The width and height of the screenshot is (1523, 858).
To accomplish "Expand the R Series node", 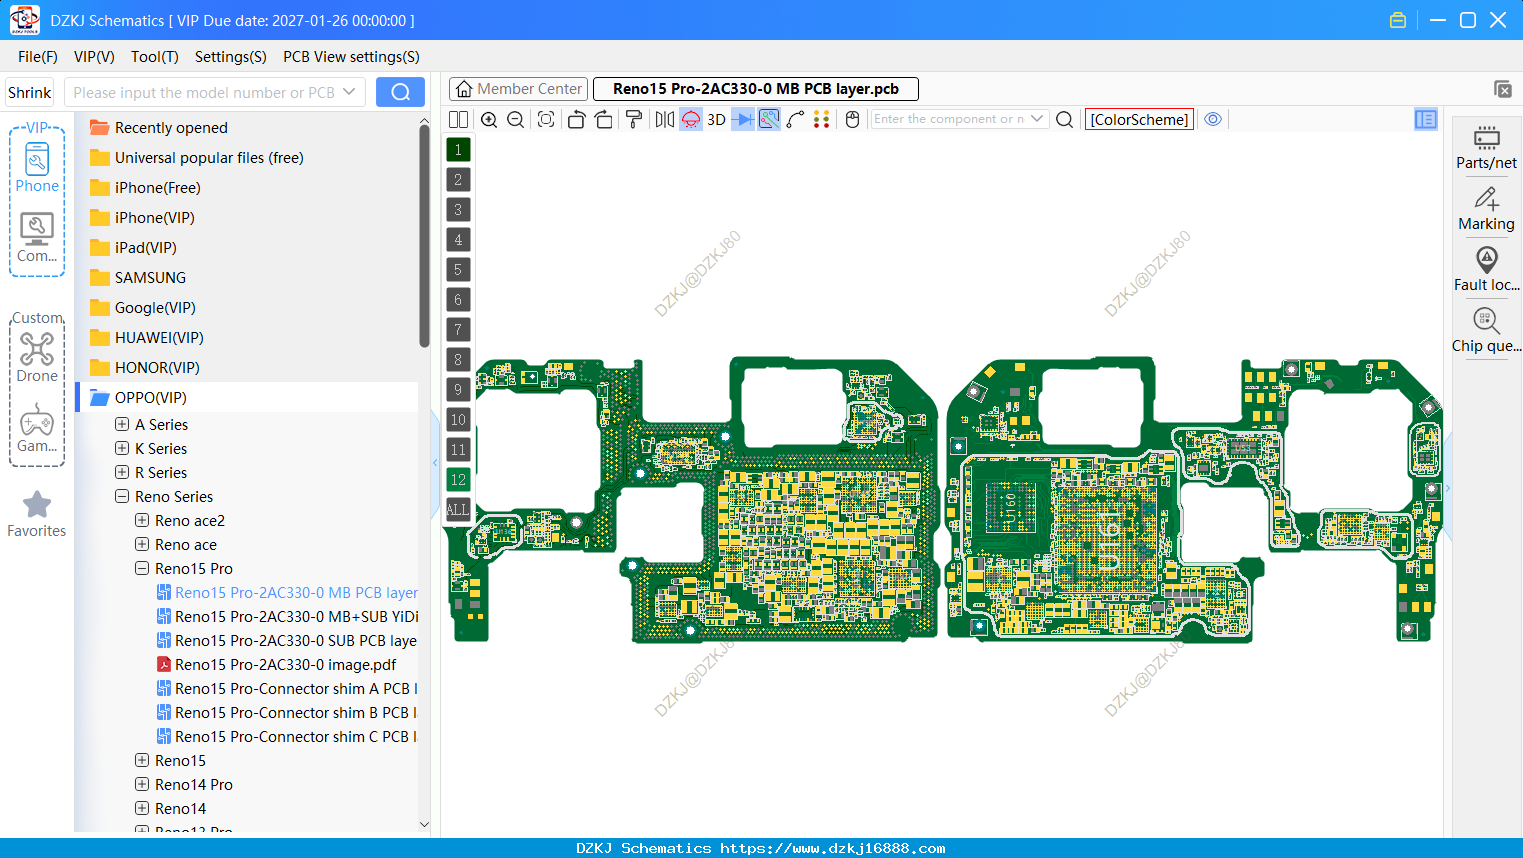I will click(x=122, y=472).
